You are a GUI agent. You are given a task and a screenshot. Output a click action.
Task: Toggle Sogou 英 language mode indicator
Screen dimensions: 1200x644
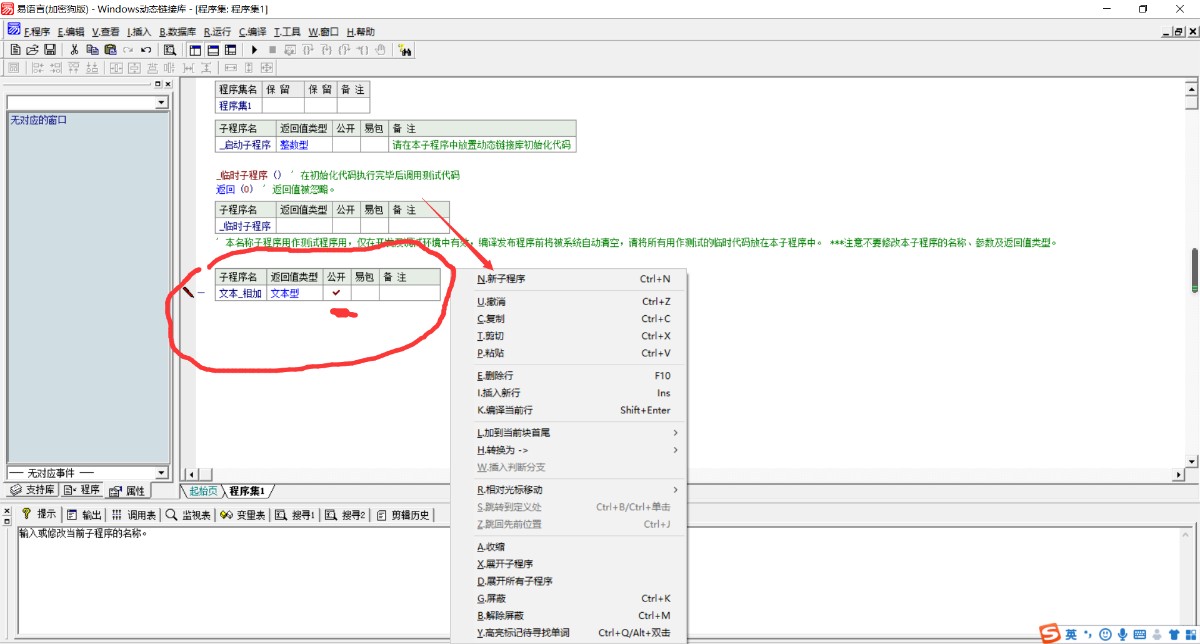click(1071, 634)
